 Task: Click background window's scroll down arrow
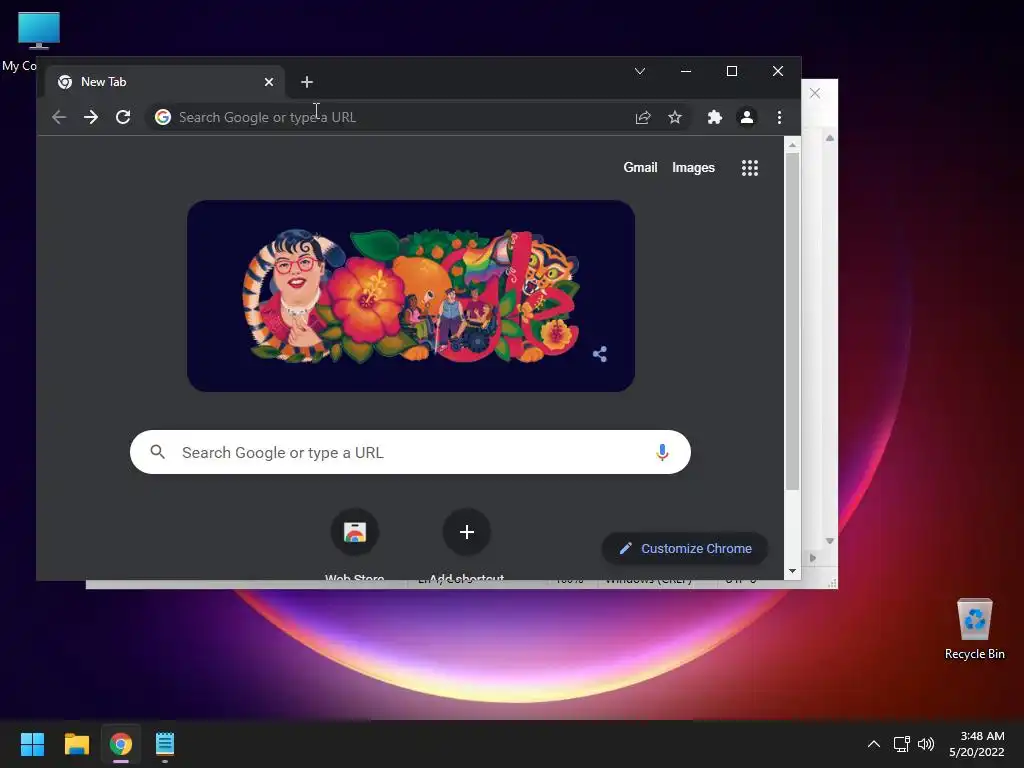point(829,541)
